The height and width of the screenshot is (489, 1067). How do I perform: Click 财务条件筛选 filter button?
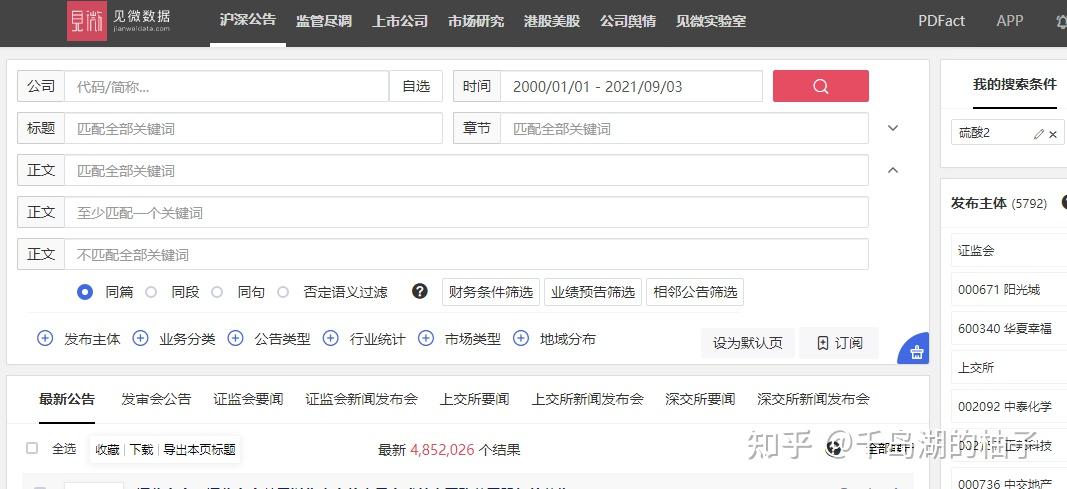click(x=491, y=292)
